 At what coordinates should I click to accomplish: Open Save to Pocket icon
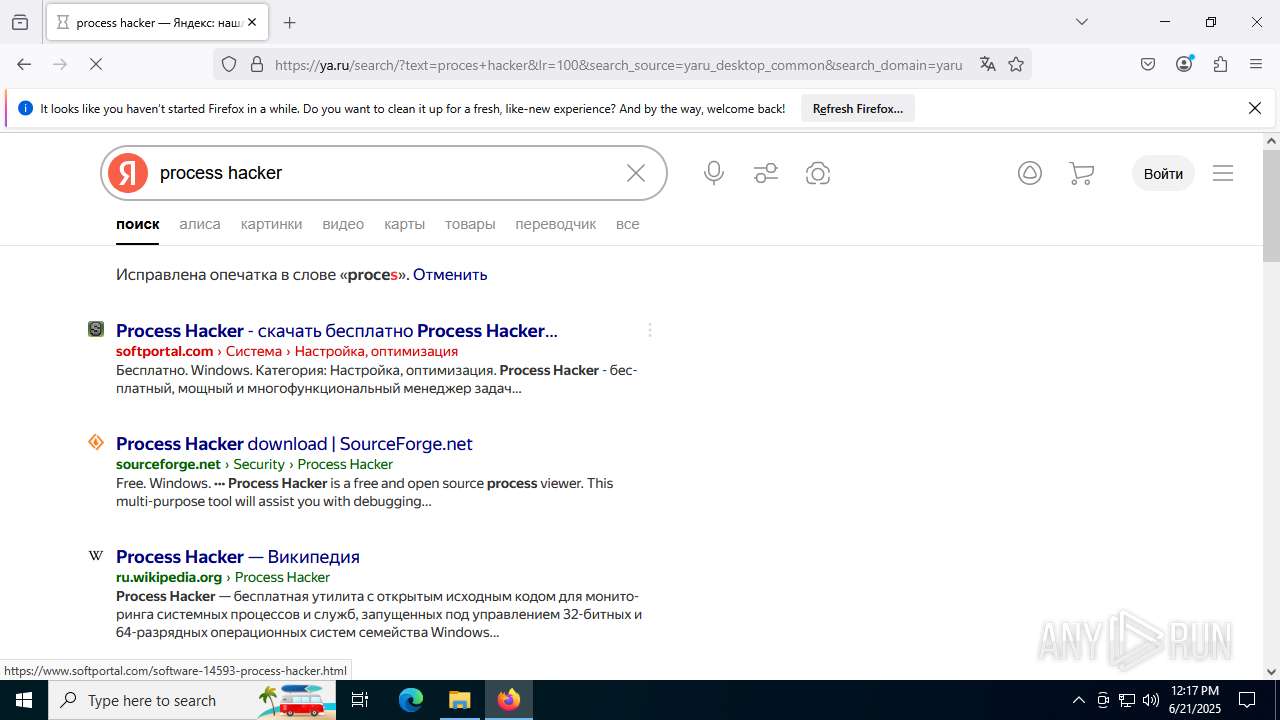pyautogui.click(x=1148, y=64)
